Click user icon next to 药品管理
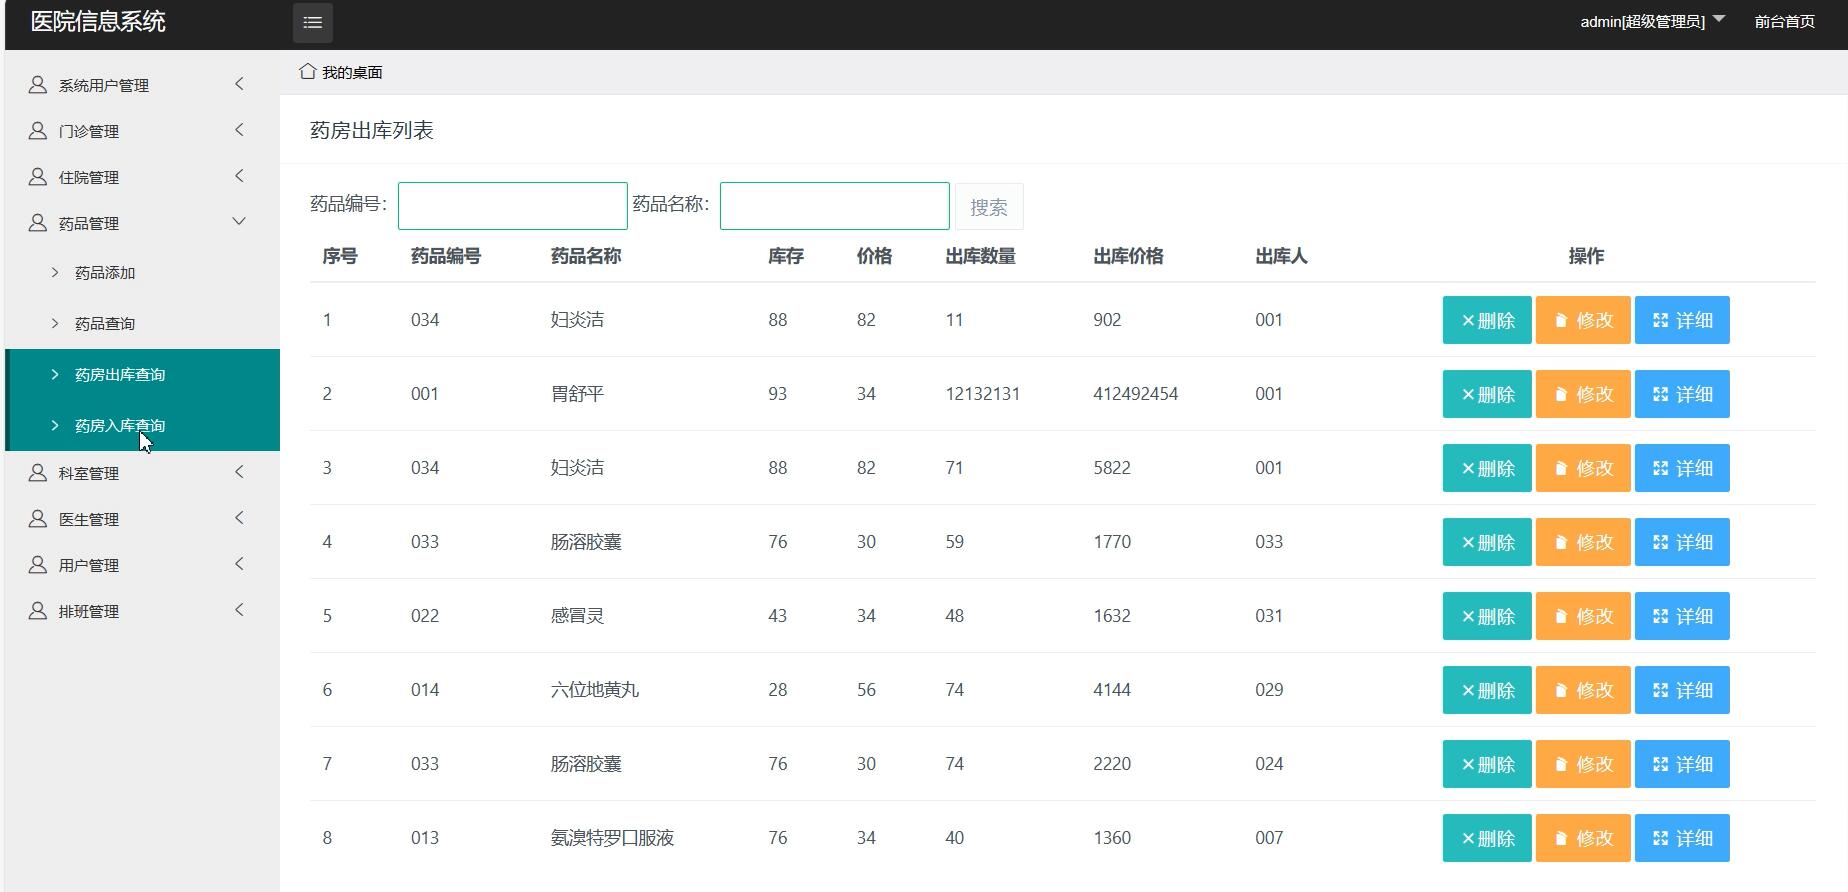Viewport: 1848px width, 892px height. 38,223
